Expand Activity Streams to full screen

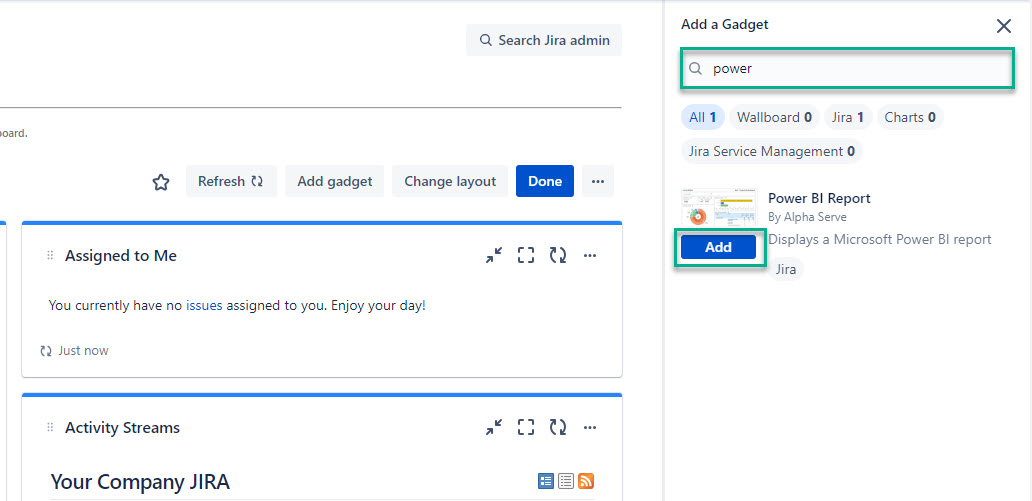pyautogui.click(x=526, y=428)
